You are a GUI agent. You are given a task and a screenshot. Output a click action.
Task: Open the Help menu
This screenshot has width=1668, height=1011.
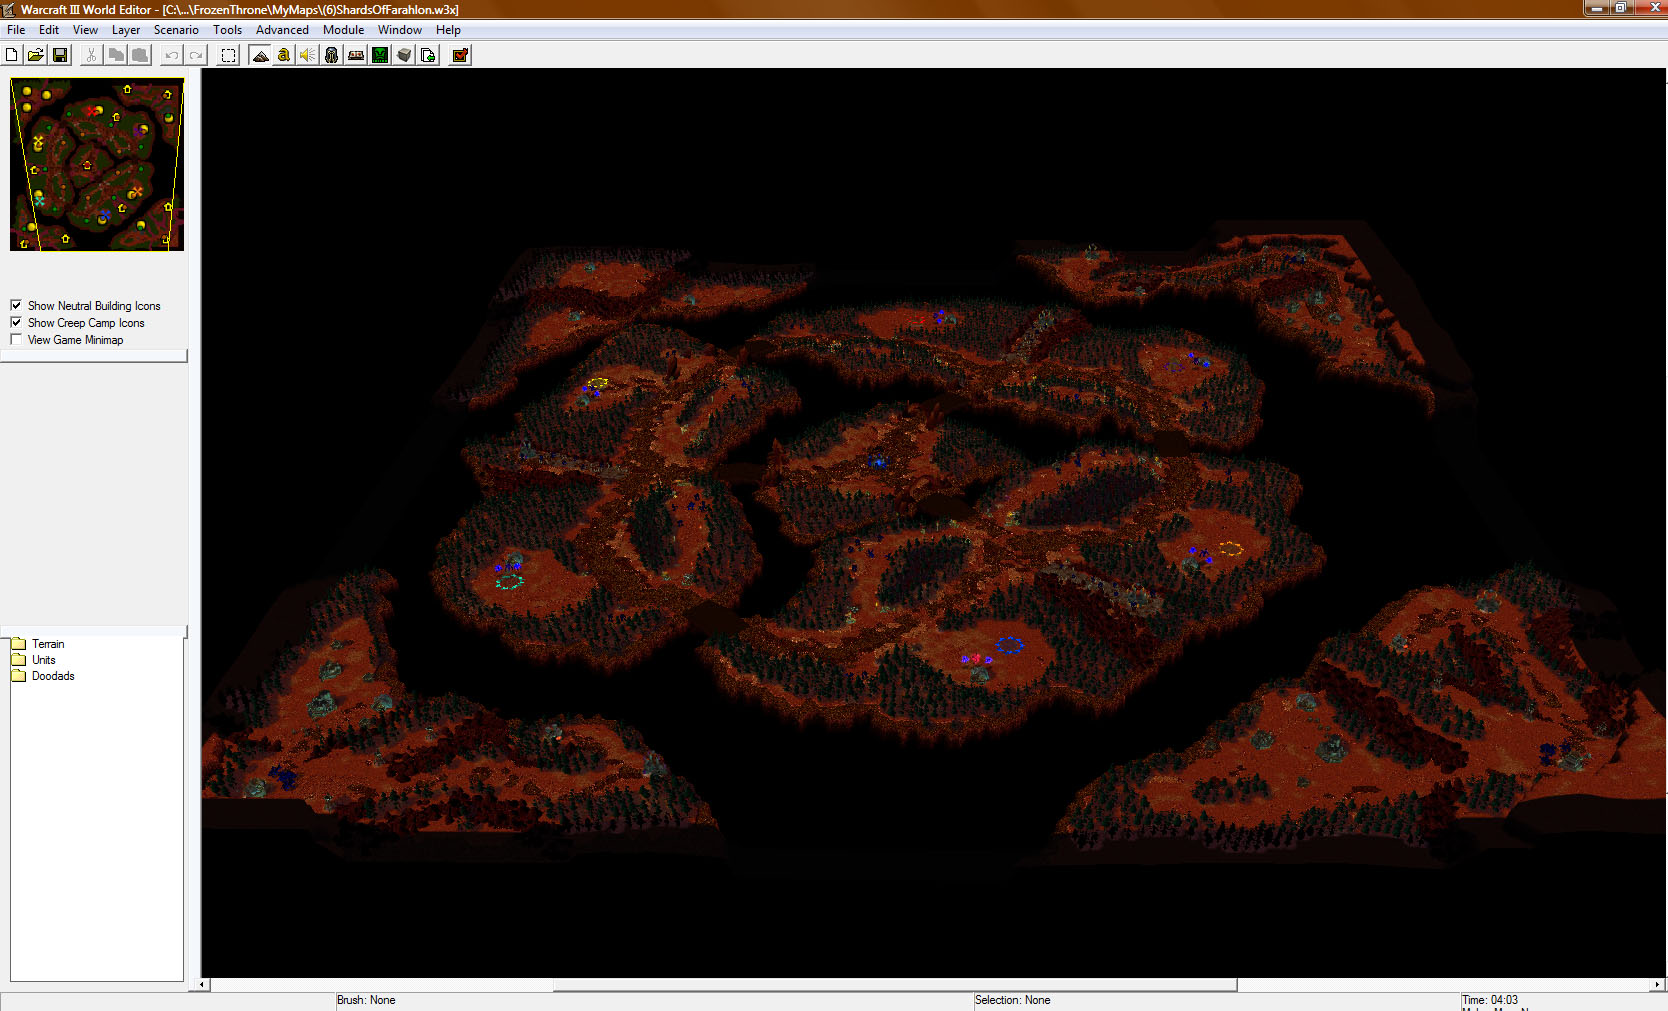(x=448, y=30)
